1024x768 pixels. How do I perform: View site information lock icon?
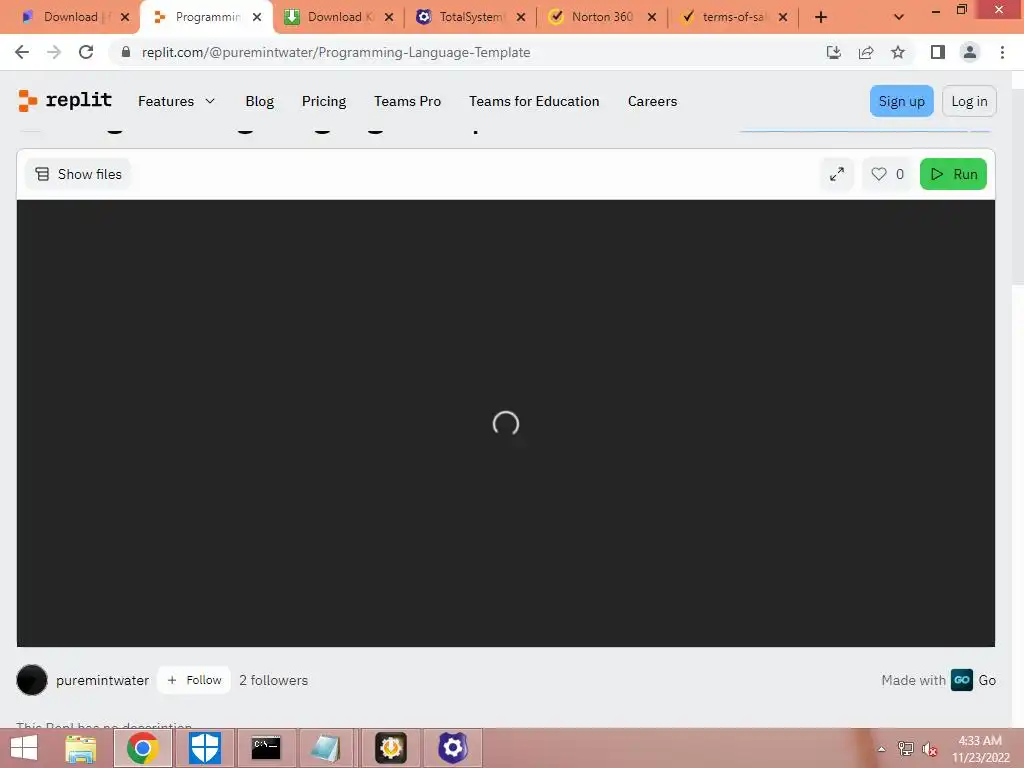[x=126, y=52]
